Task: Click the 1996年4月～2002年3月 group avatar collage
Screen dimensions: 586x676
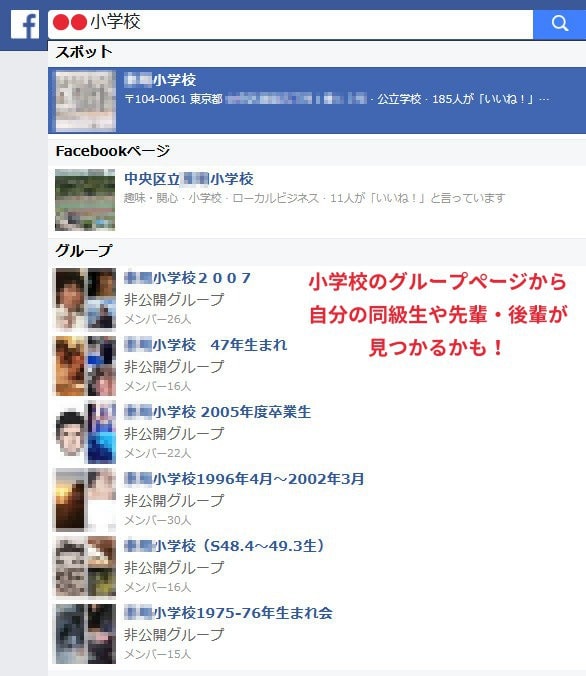Action: pos(85,500)
